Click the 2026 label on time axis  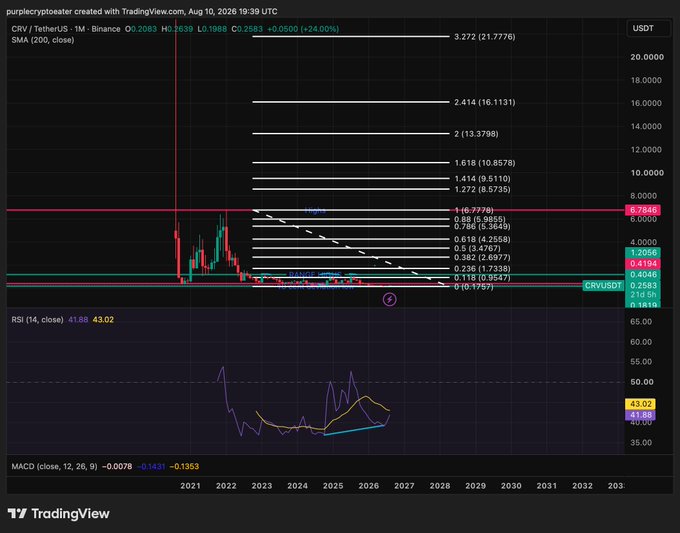click(x=369, y=486)
